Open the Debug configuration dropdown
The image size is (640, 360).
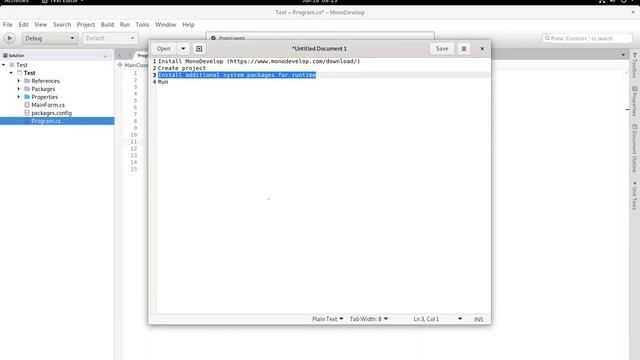click(50, 38)
